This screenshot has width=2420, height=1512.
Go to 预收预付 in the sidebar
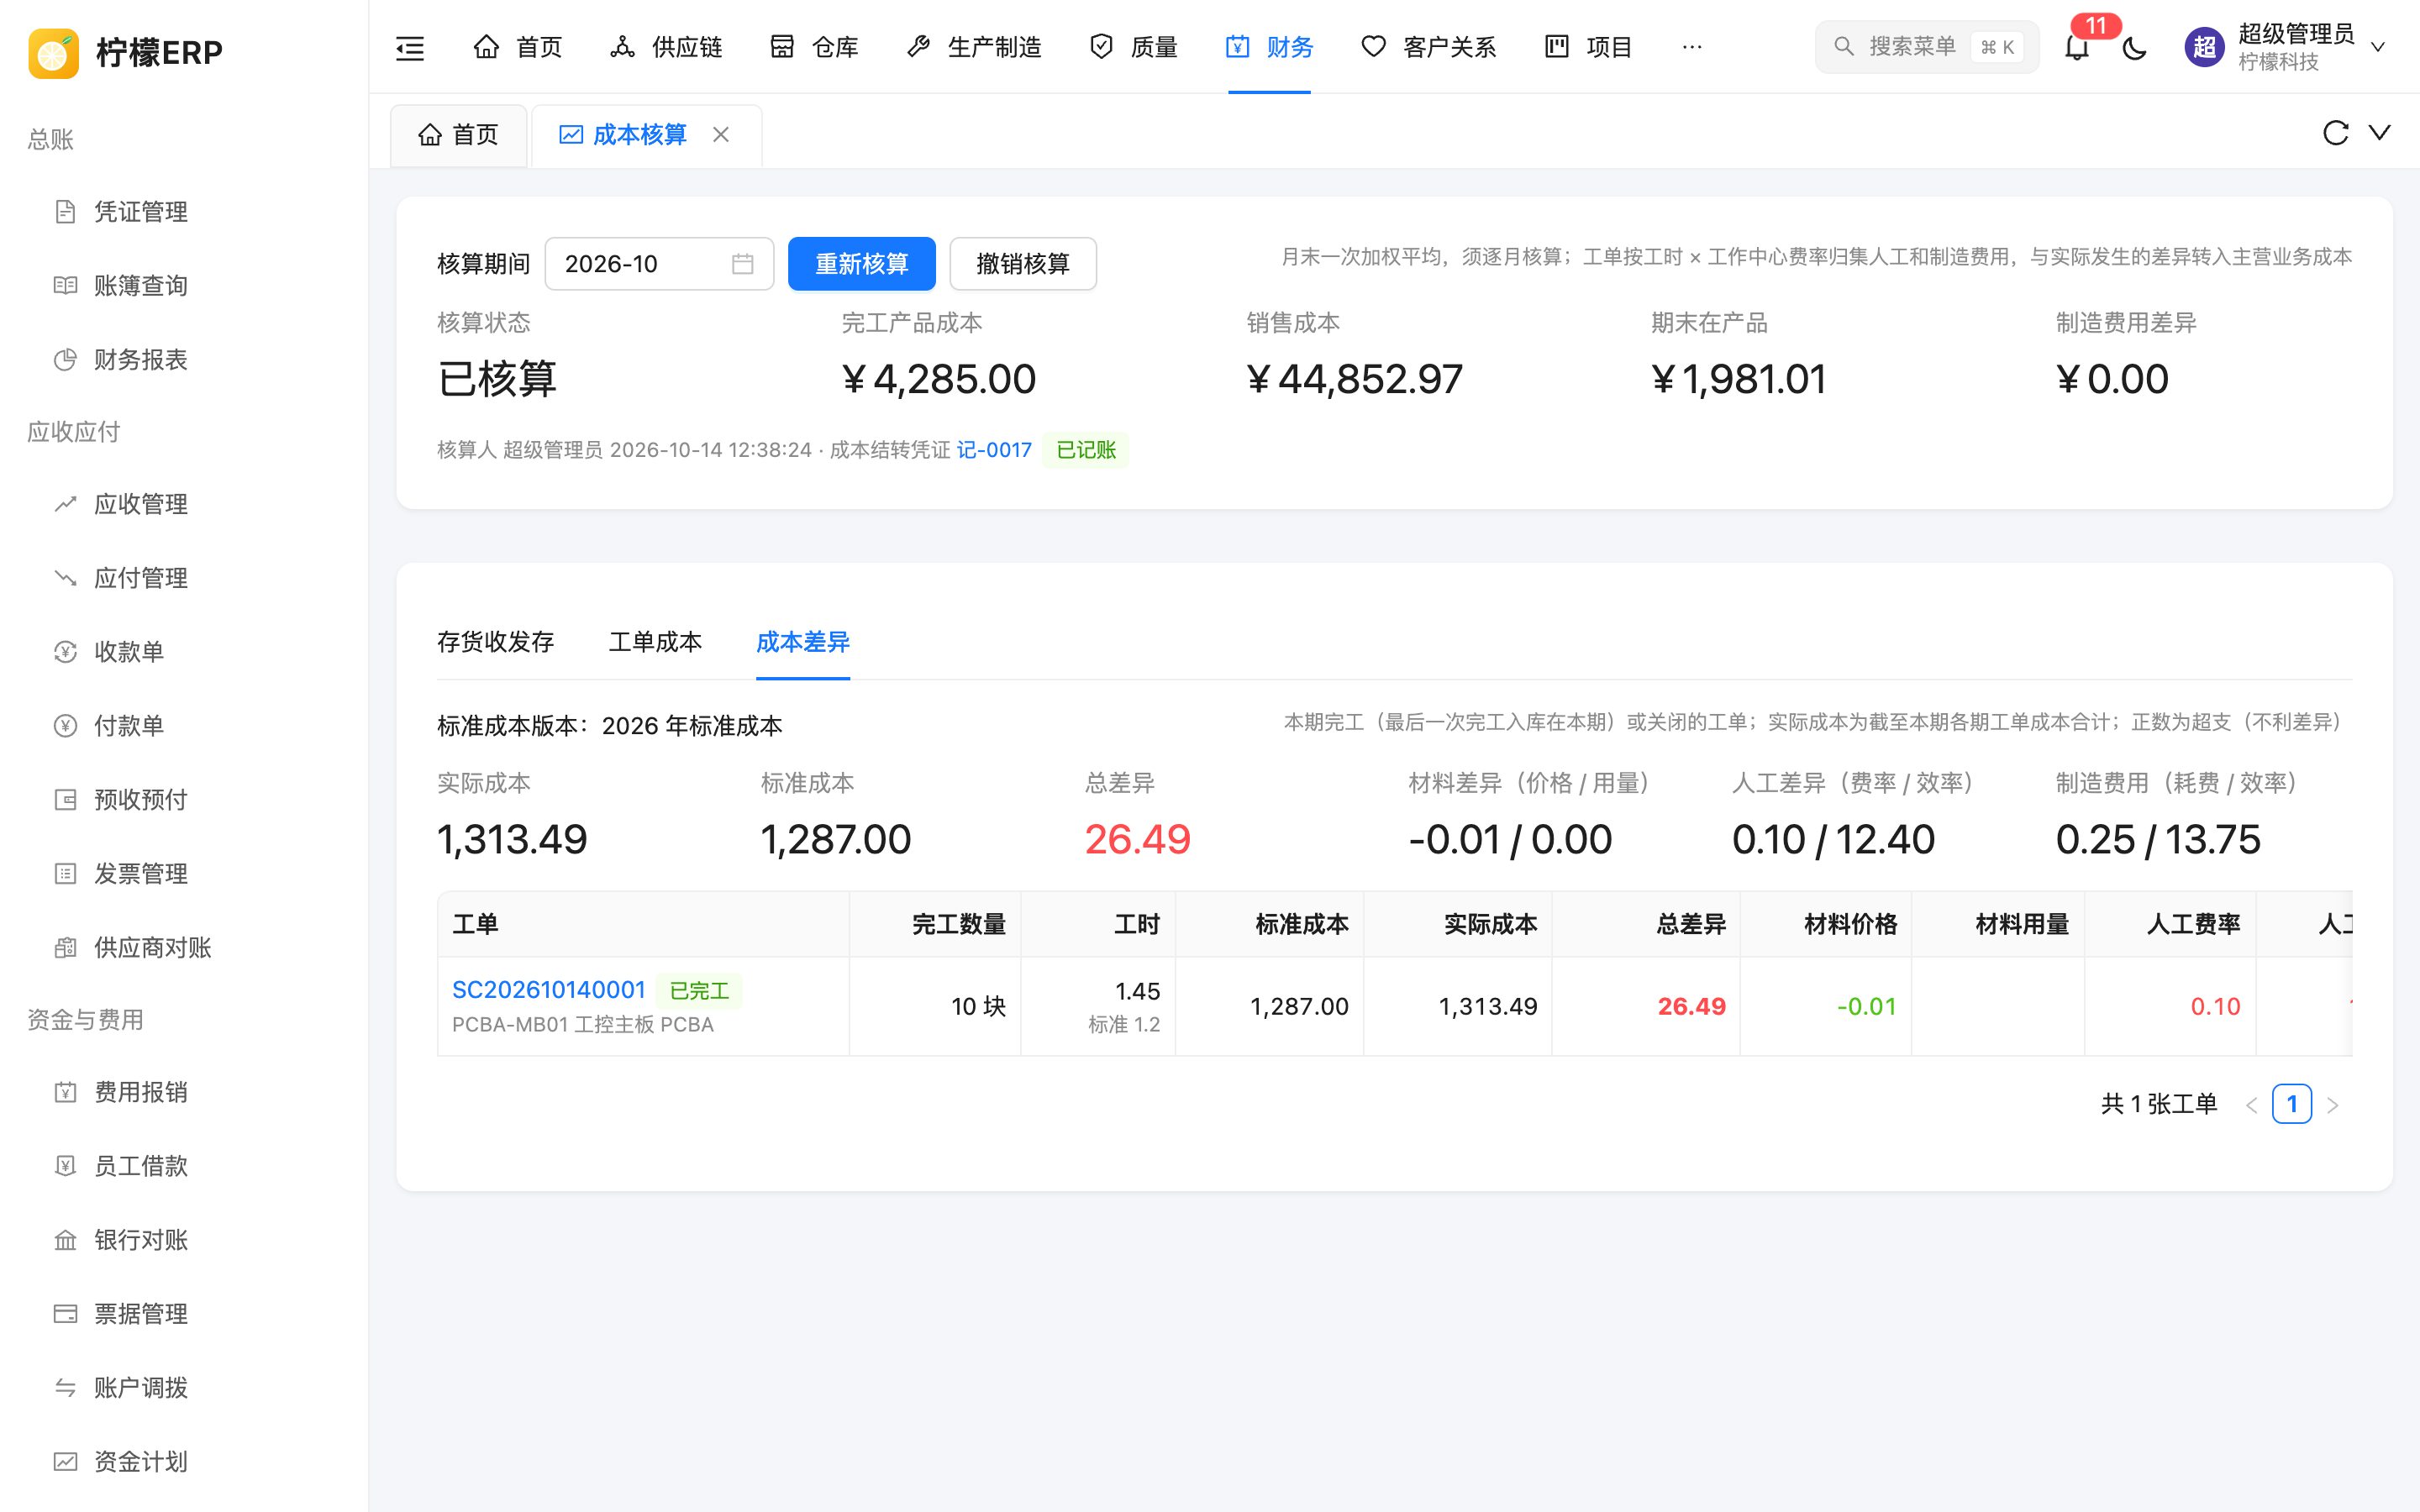point(140,800)
